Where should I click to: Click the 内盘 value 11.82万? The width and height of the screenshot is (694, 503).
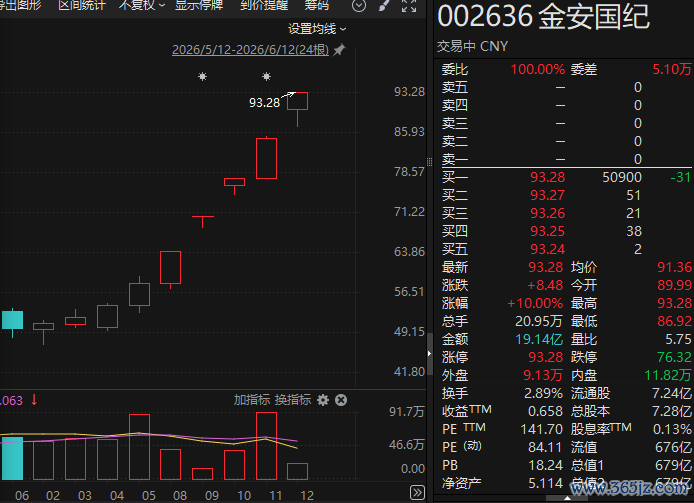667,375
